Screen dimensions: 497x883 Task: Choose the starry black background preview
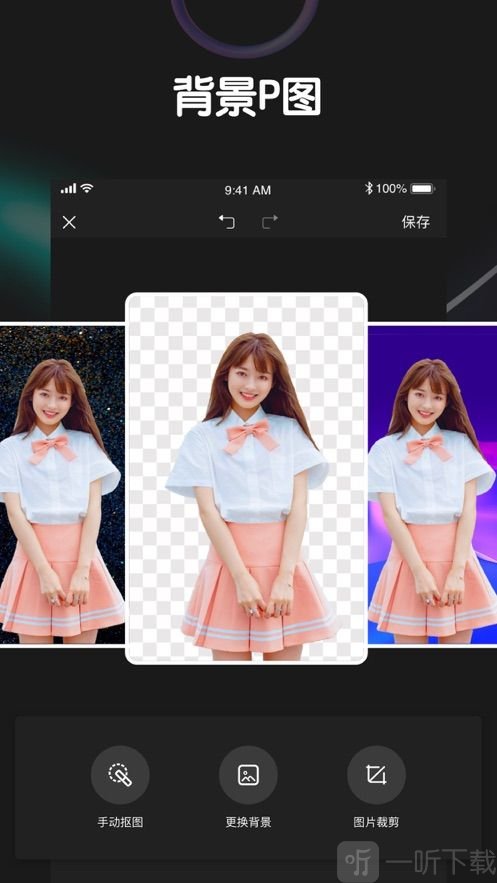click(x=62, y=485)
